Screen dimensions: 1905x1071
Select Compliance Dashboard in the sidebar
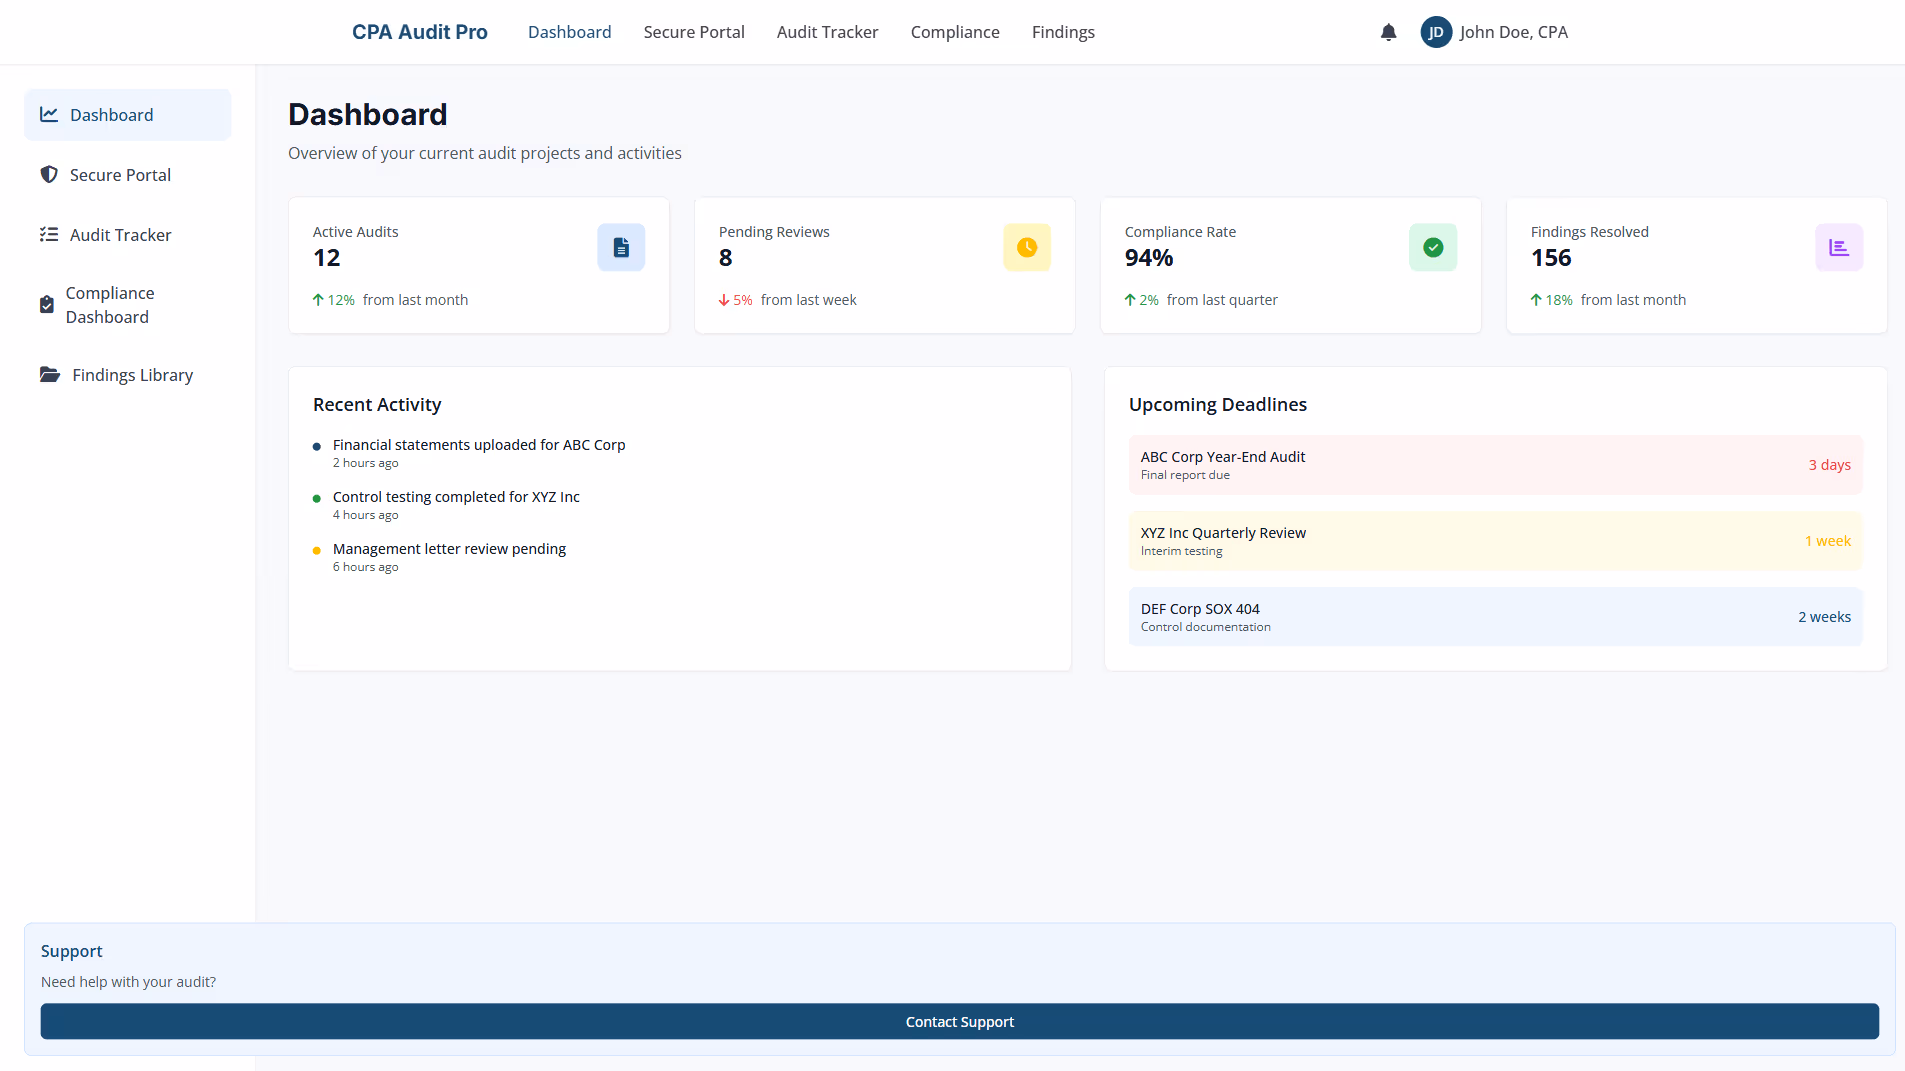pos(128,305)
